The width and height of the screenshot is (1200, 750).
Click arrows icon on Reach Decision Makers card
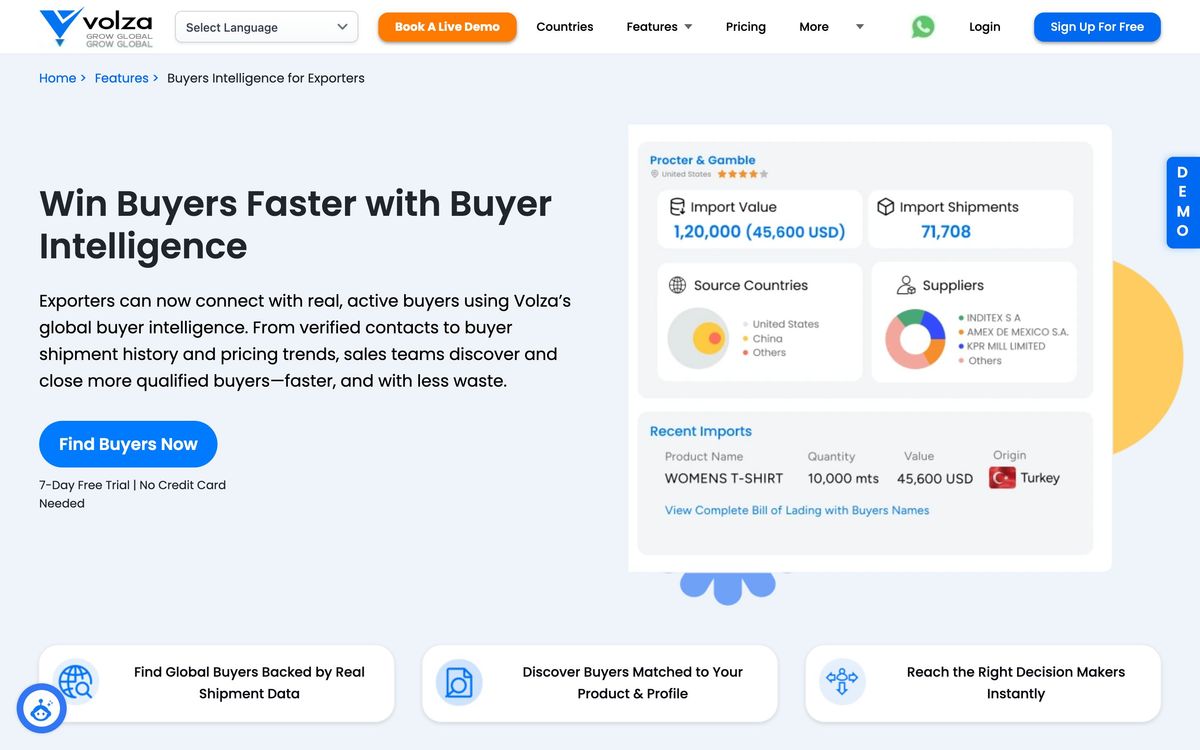(841, 682)
